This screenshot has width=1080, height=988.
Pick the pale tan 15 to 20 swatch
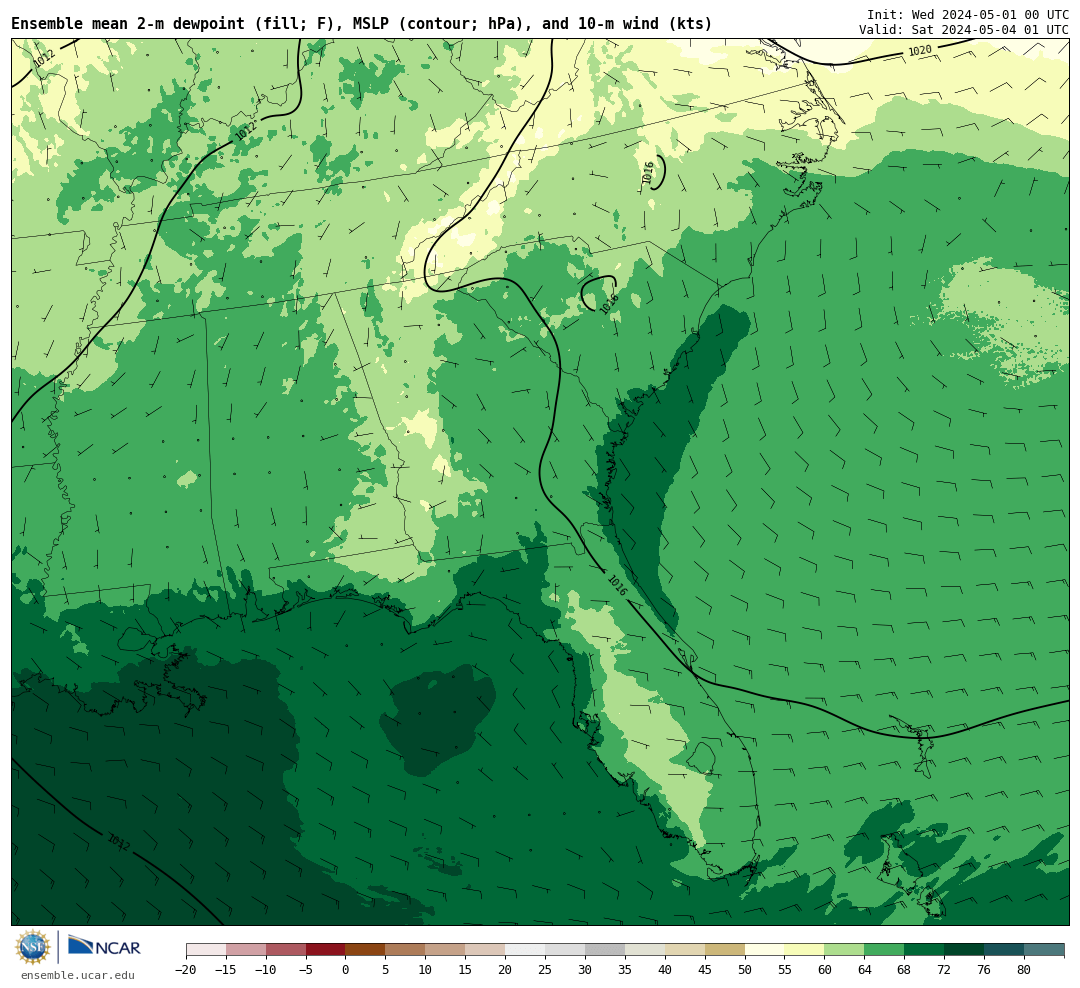486,950
